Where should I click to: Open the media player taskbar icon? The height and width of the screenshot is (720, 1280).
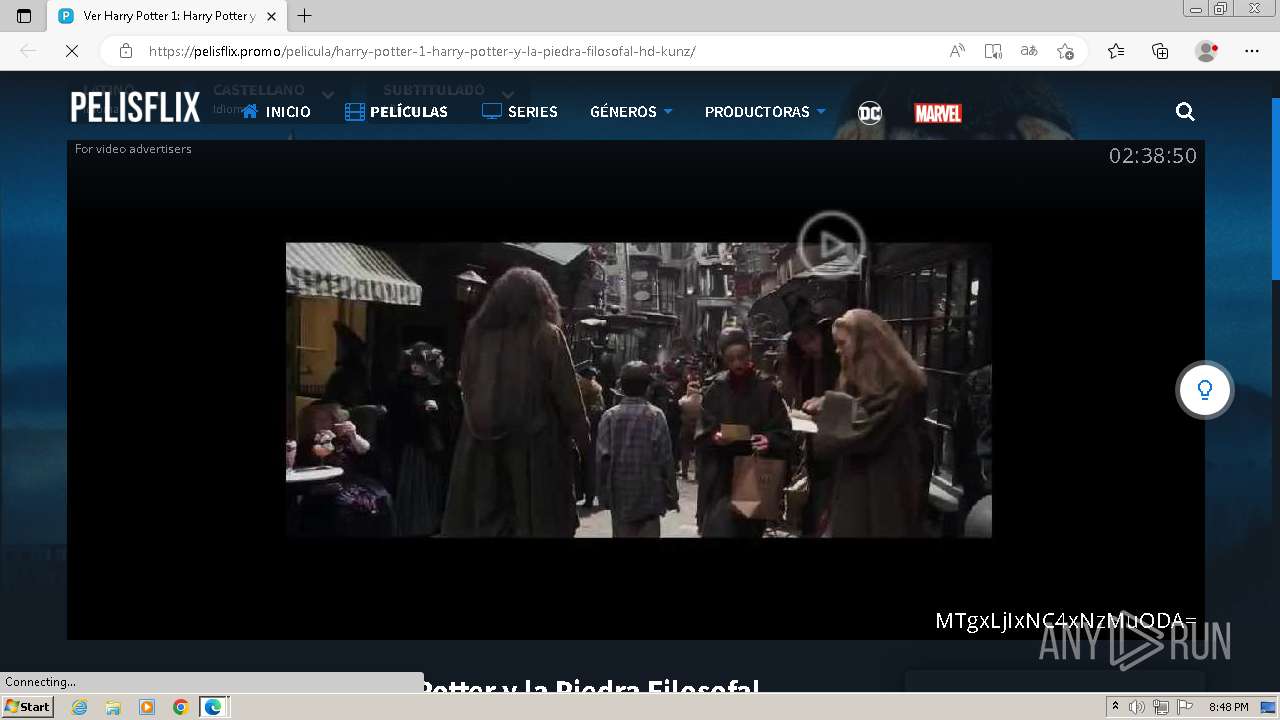[147, 707]
